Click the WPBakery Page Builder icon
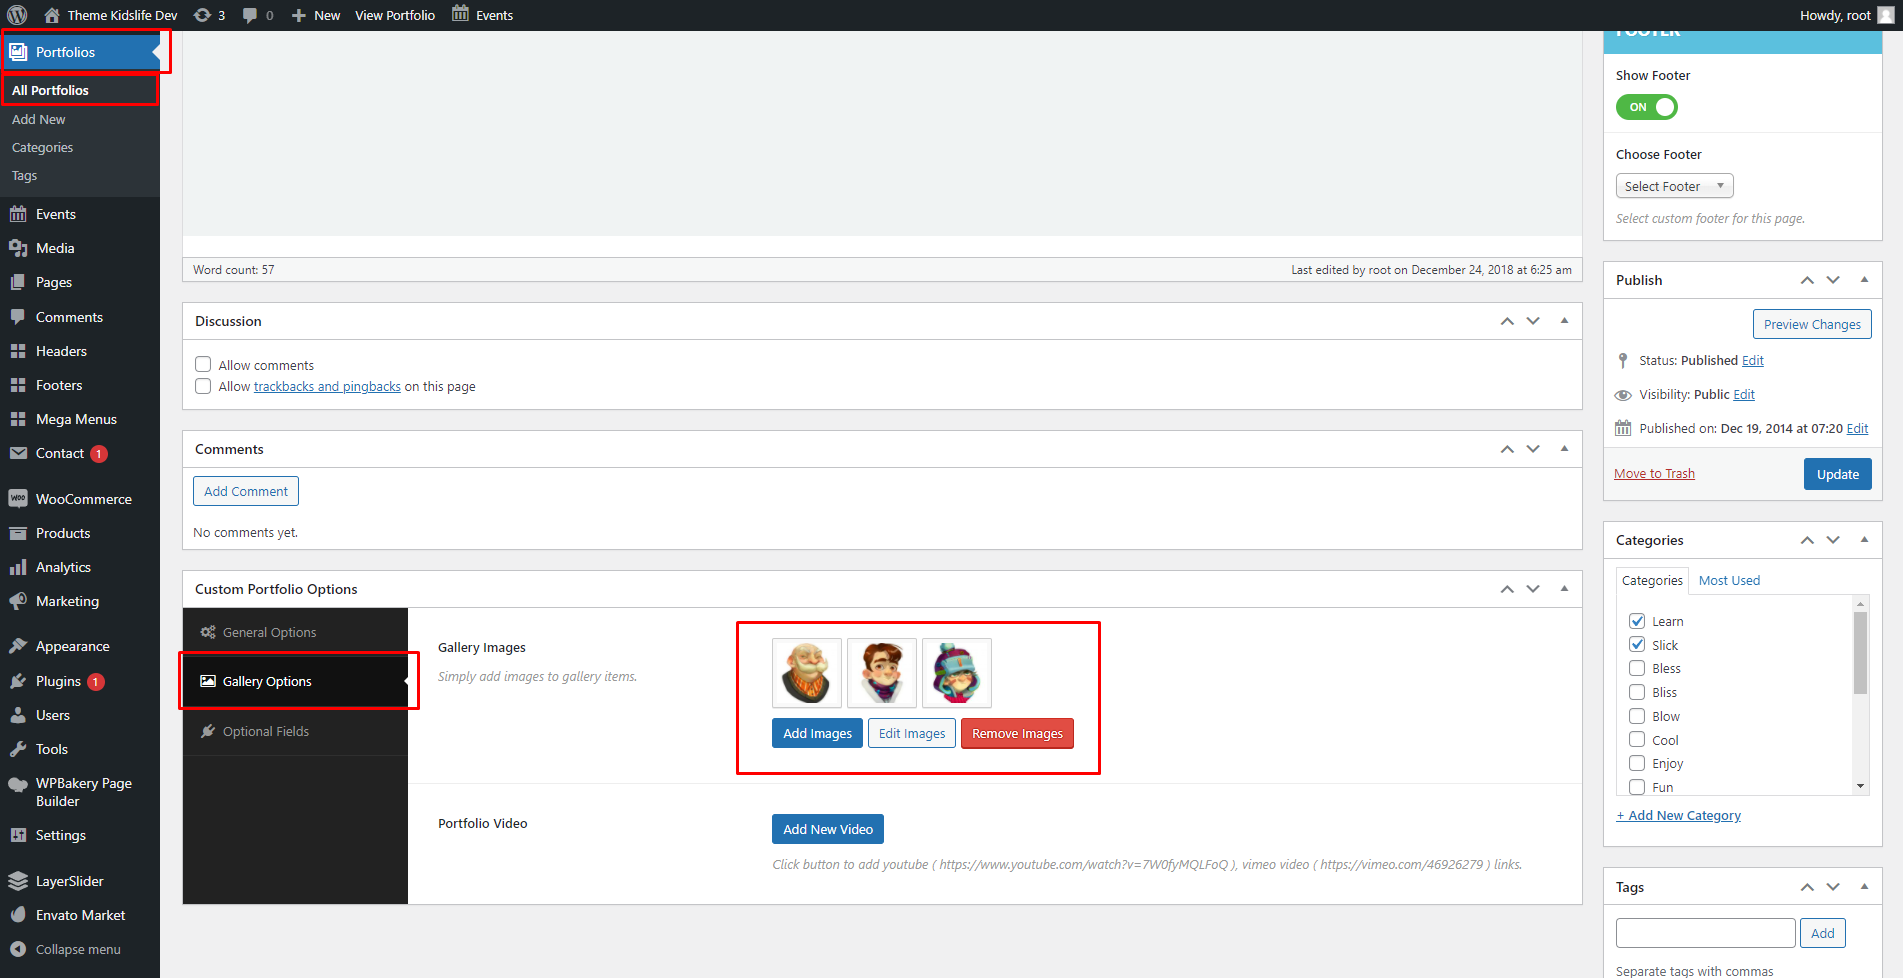1903x978 pixels. 18,784
